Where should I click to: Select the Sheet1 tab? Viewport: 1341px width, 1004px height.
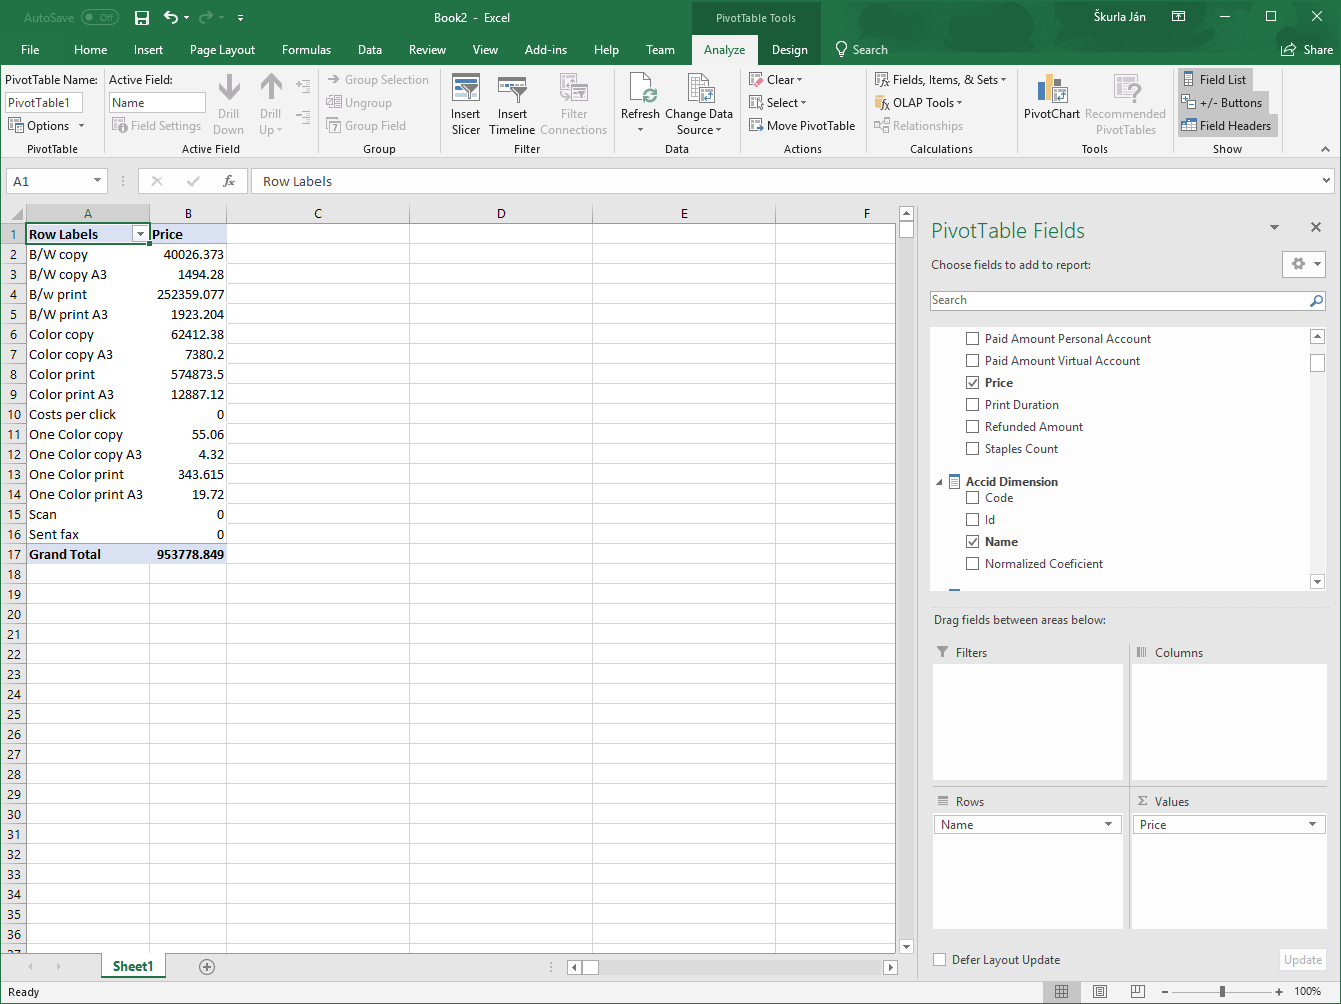(x=133, y=966)
